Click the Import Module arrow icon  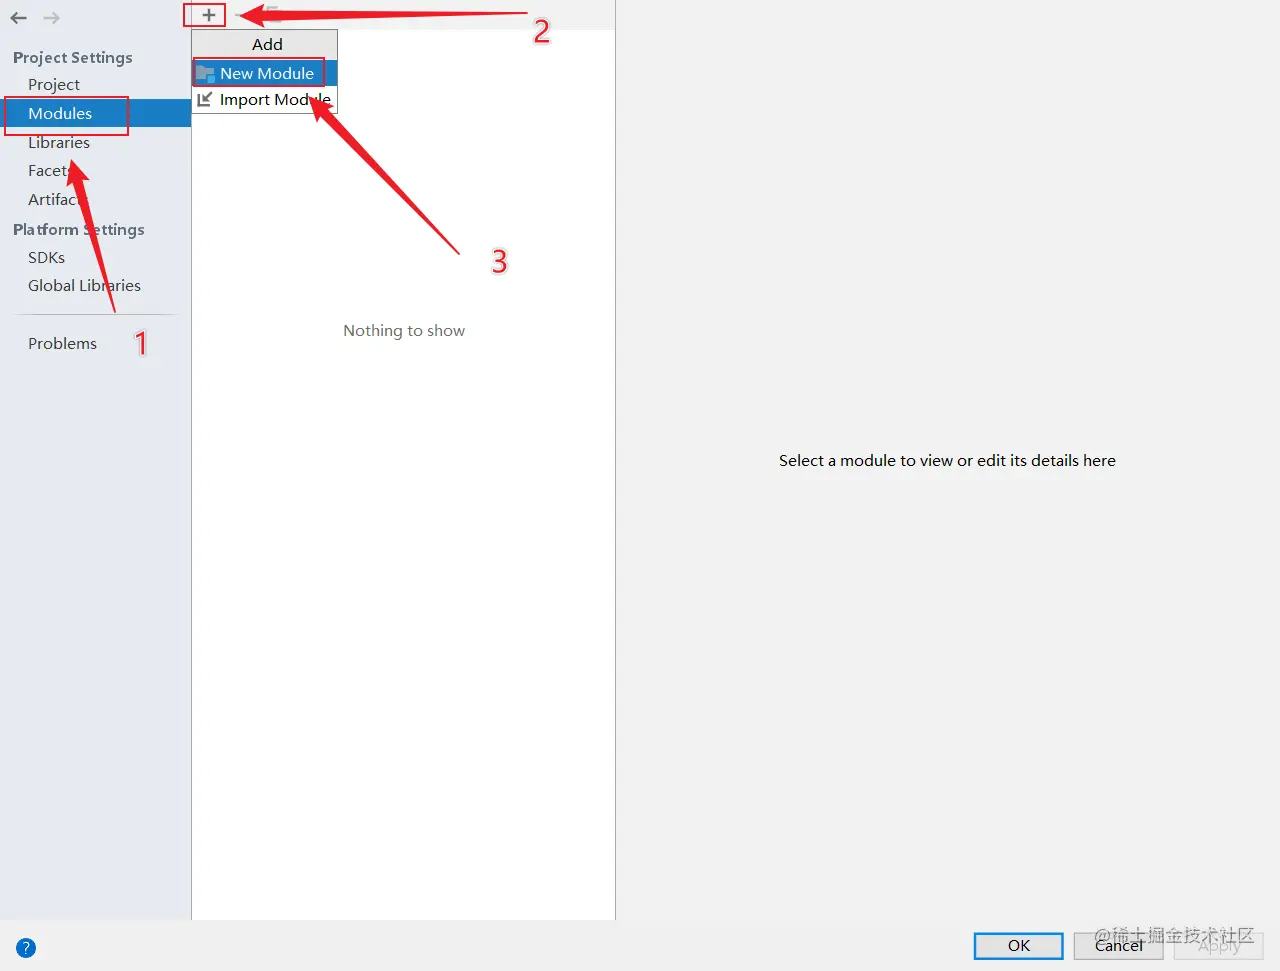(205, 99)
